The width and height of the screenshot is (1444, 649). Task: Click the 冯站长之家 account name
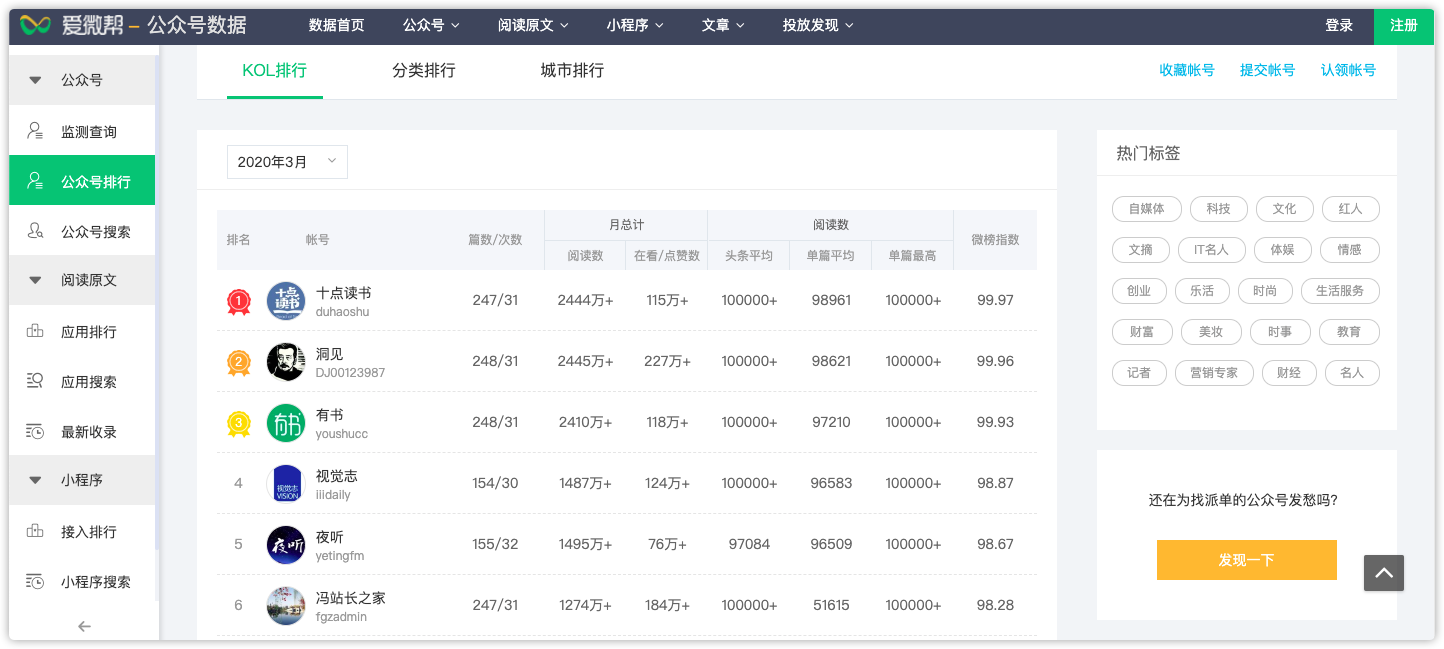point(350,598)
